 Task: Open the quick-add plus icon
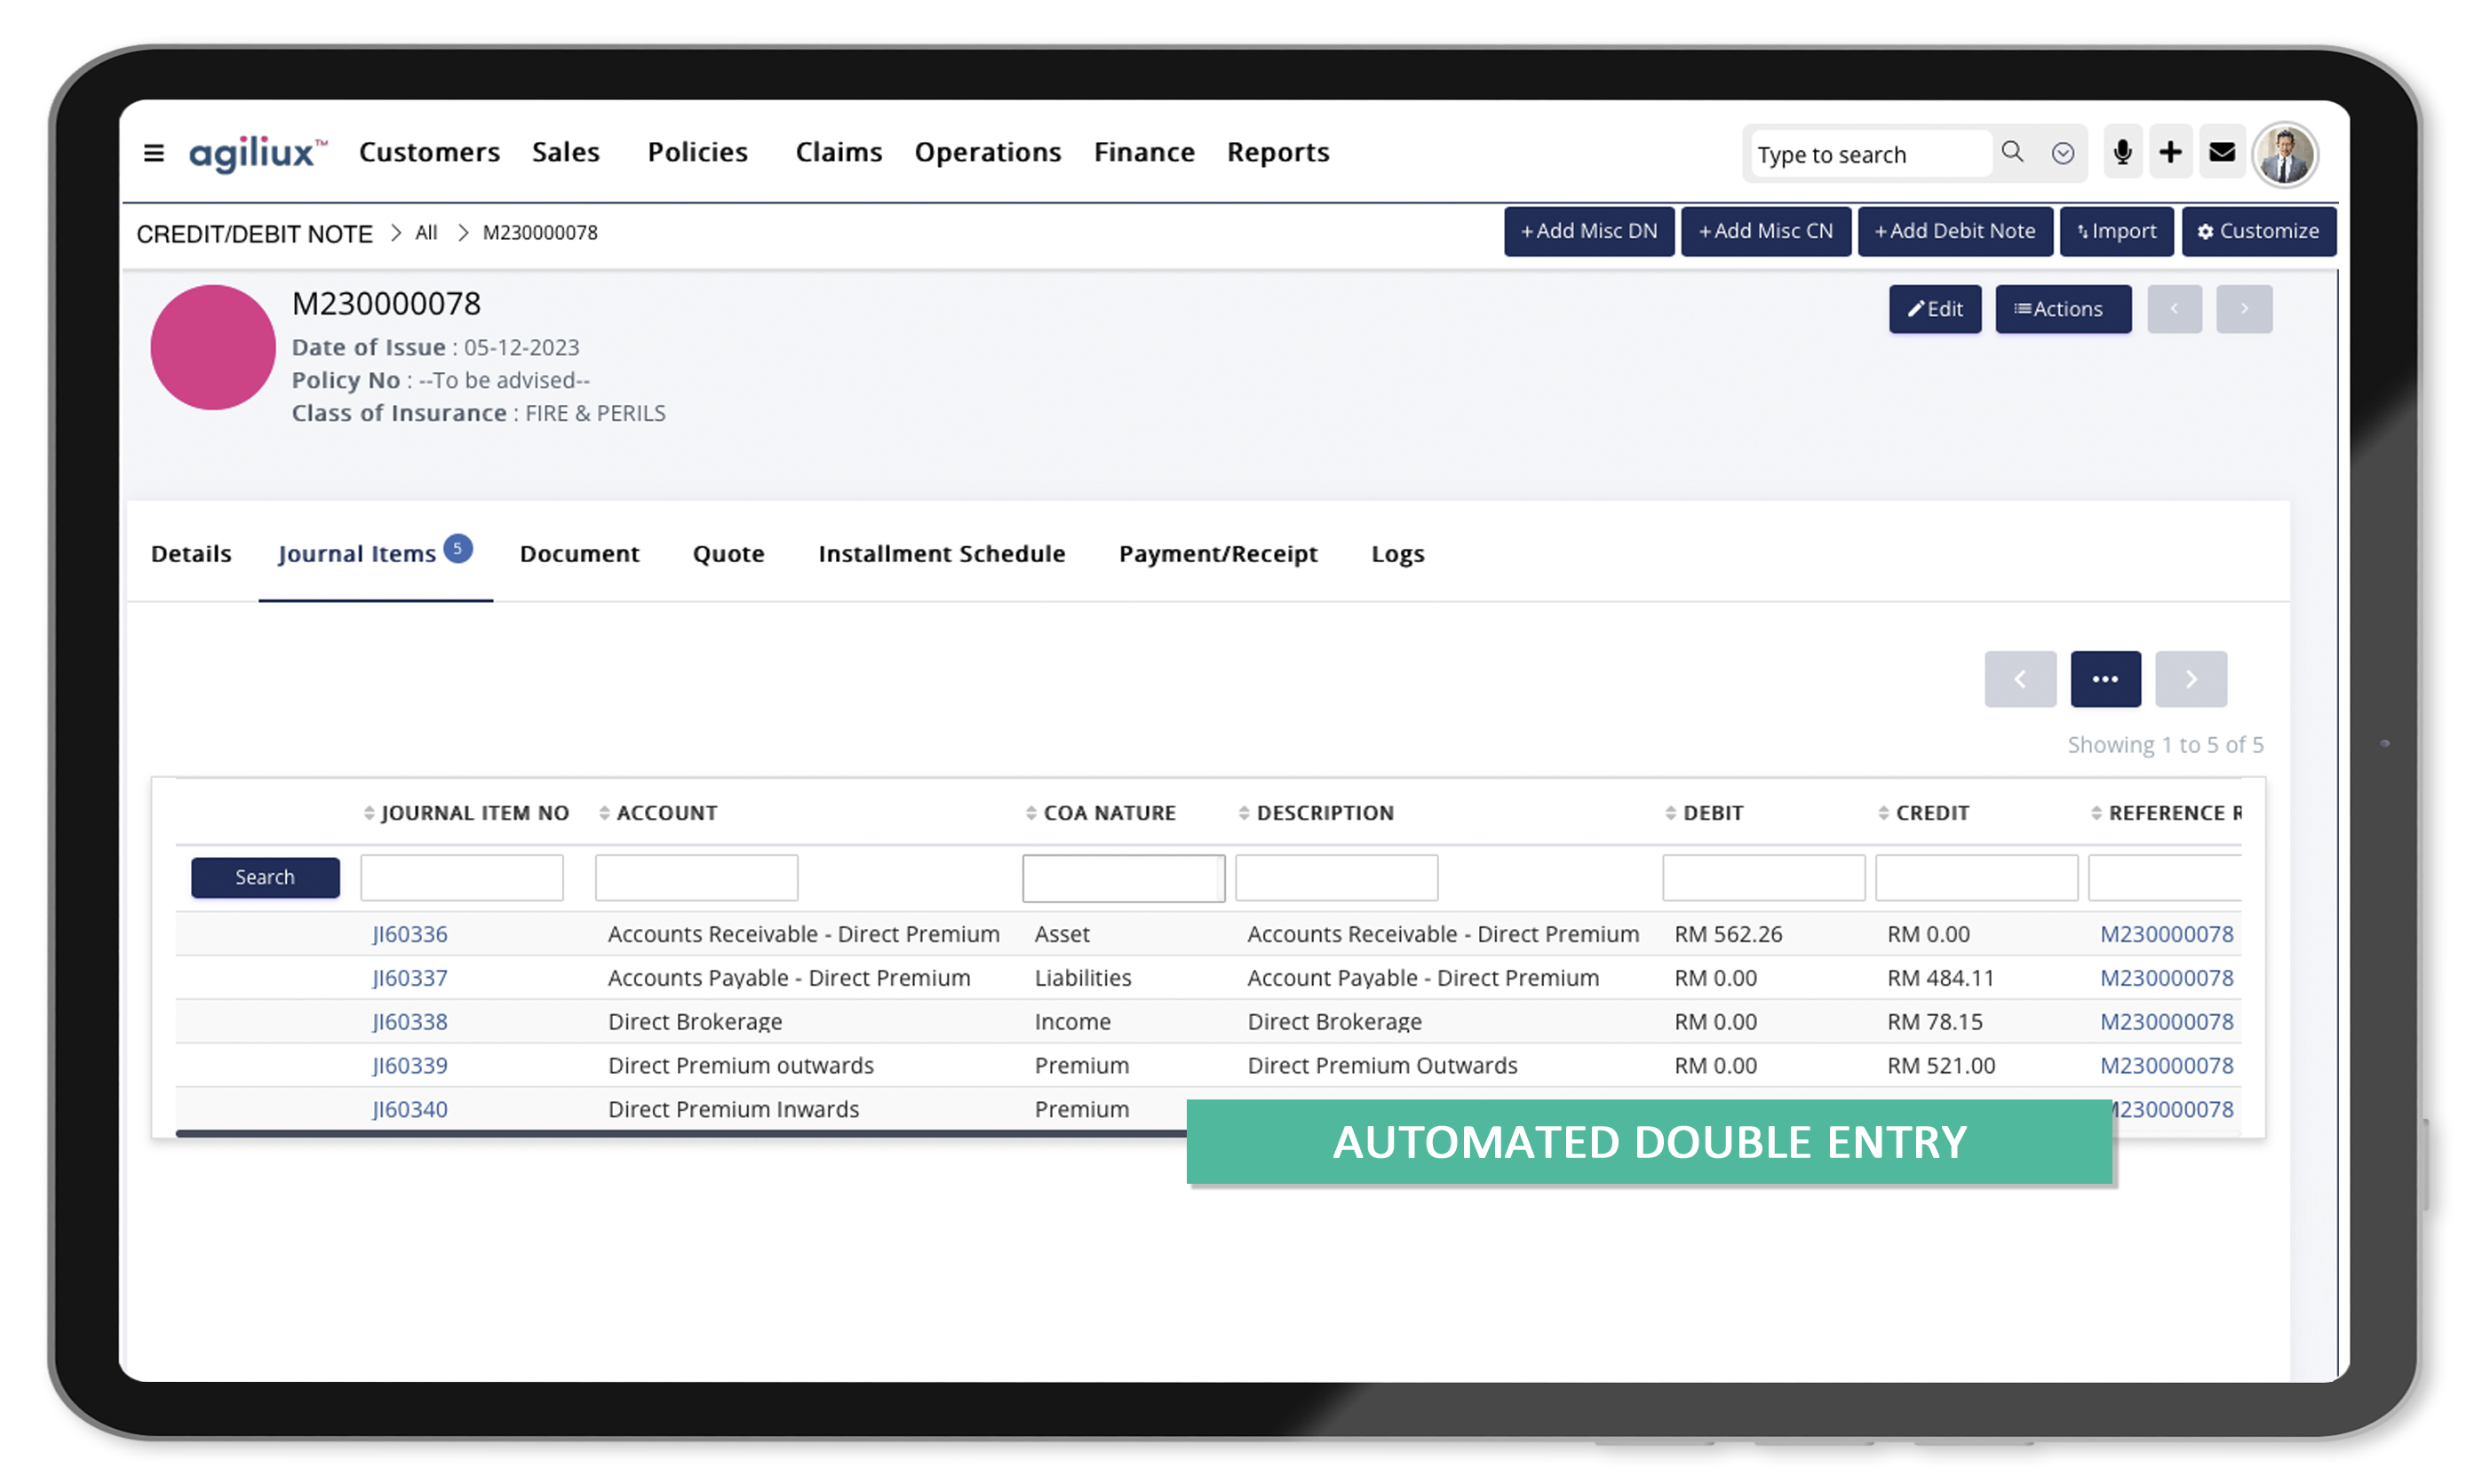click(2171, 152)
